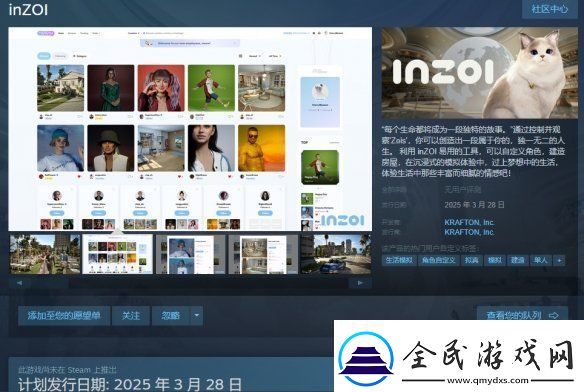Click the 忽略 ignore button
The height and width of the screenshot is (392, 584).
171,316
